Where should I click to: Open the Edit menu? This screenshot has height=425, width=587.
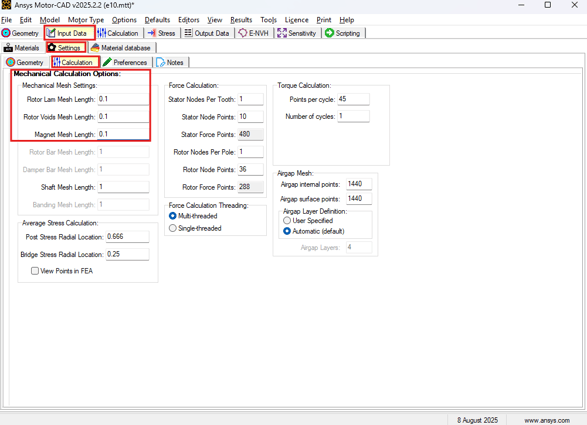[x=25, y=20]
